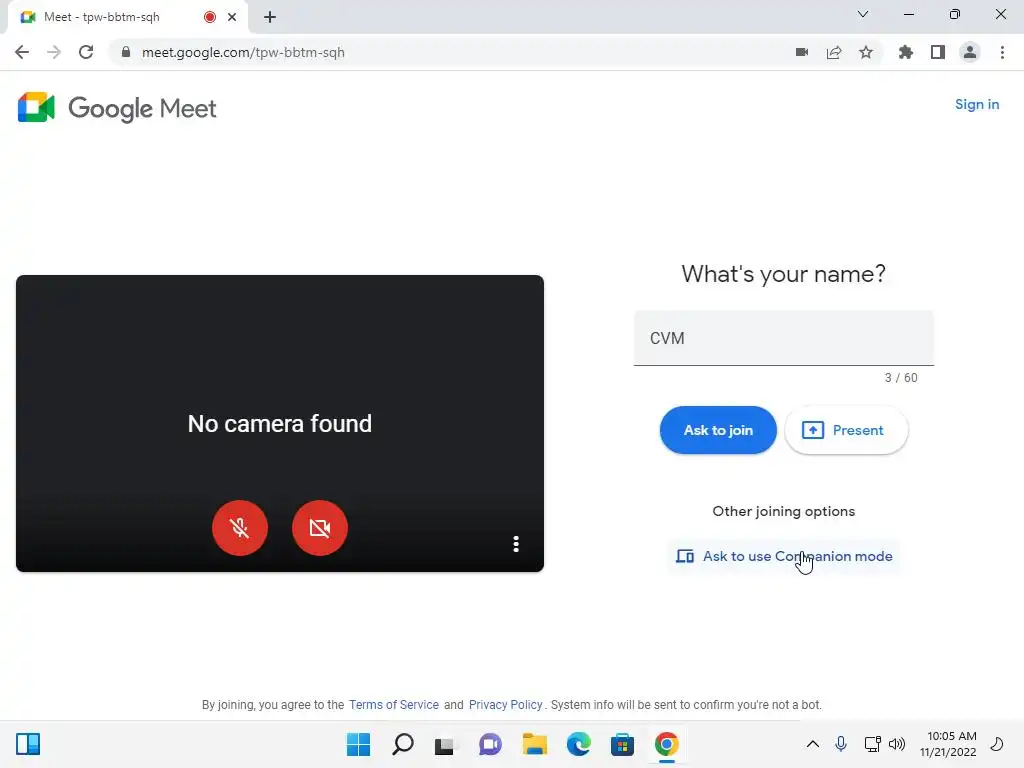This screenshot has width=1024, height=768.
Task: Open network settings from the tray
Action: click(872, 744)
